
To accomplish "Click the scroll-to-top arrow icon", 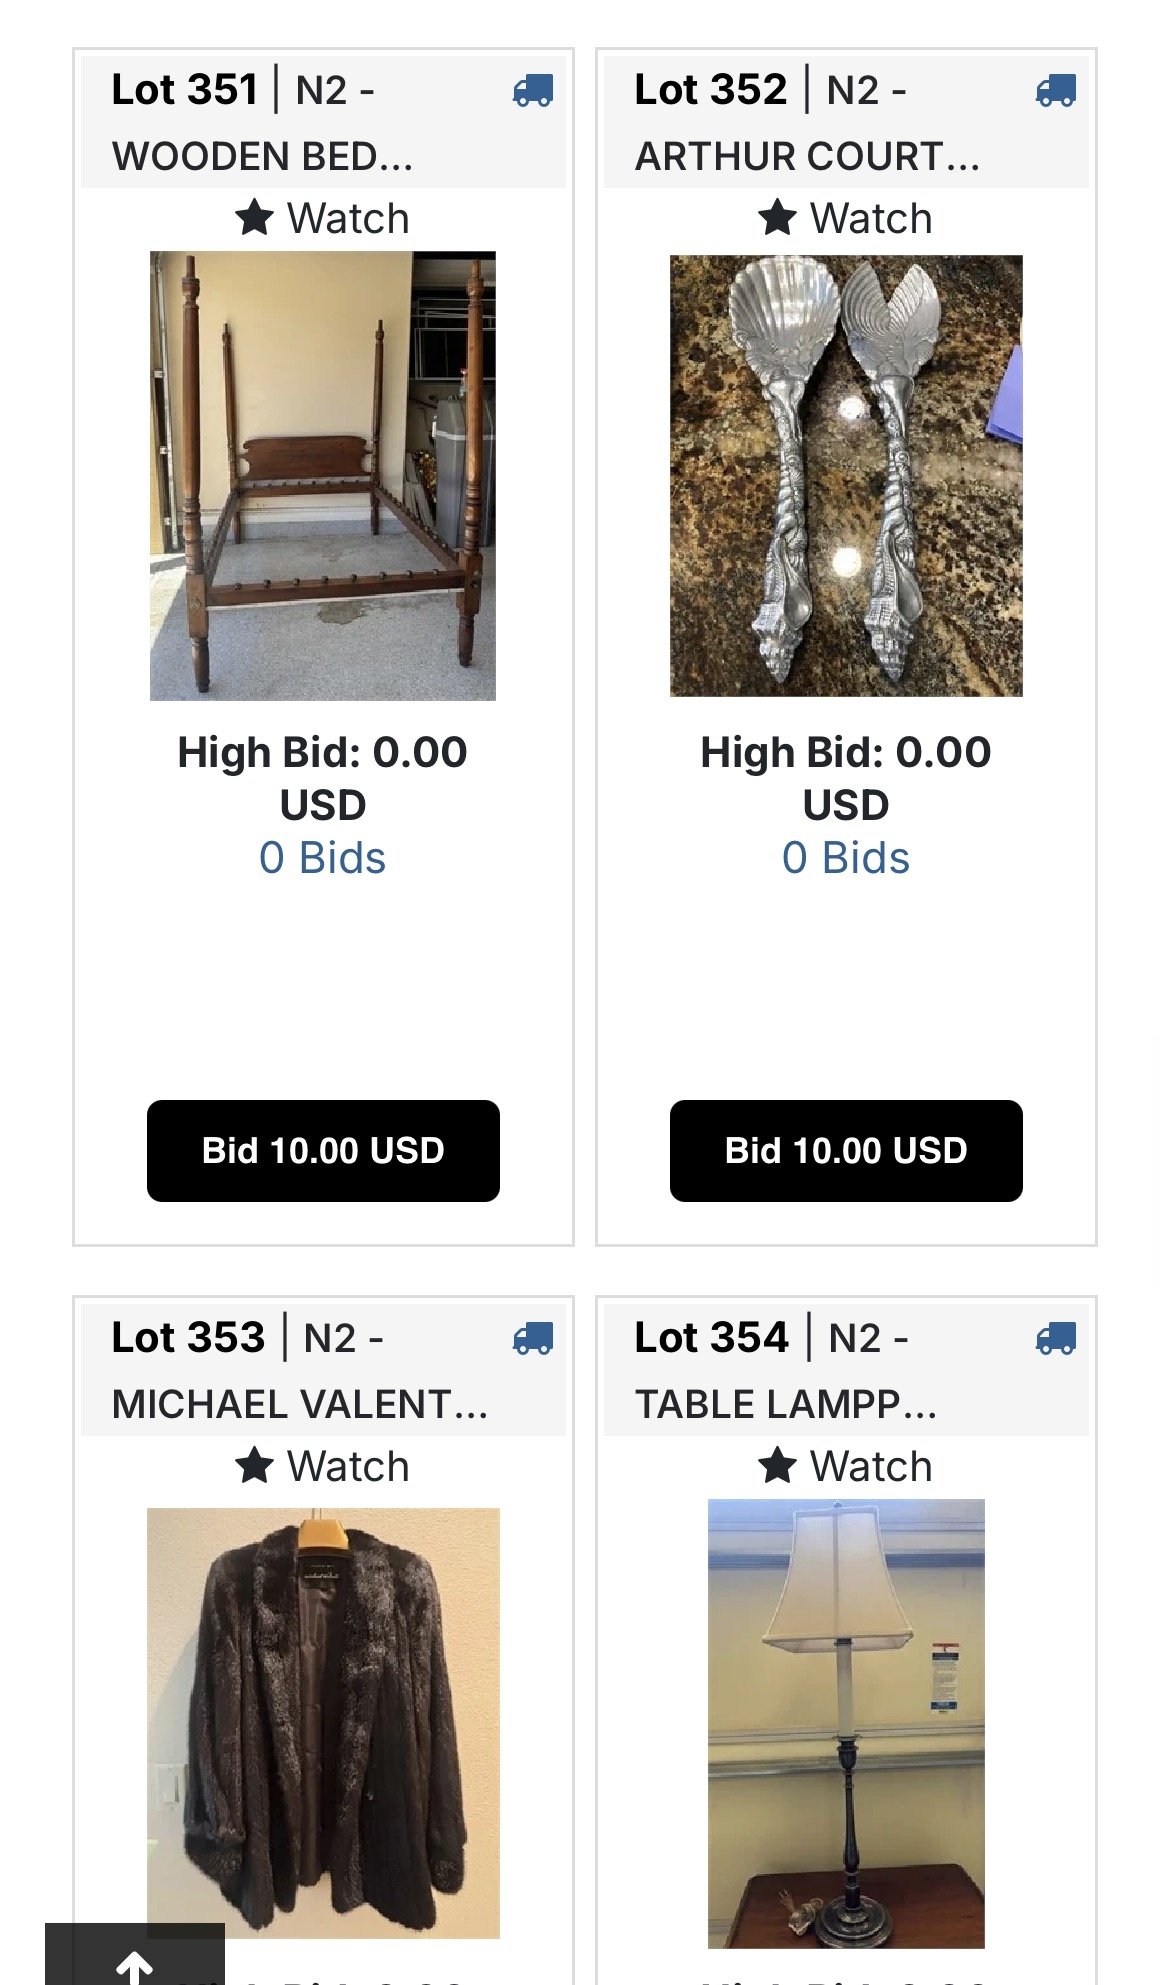I will [134, 1966].
